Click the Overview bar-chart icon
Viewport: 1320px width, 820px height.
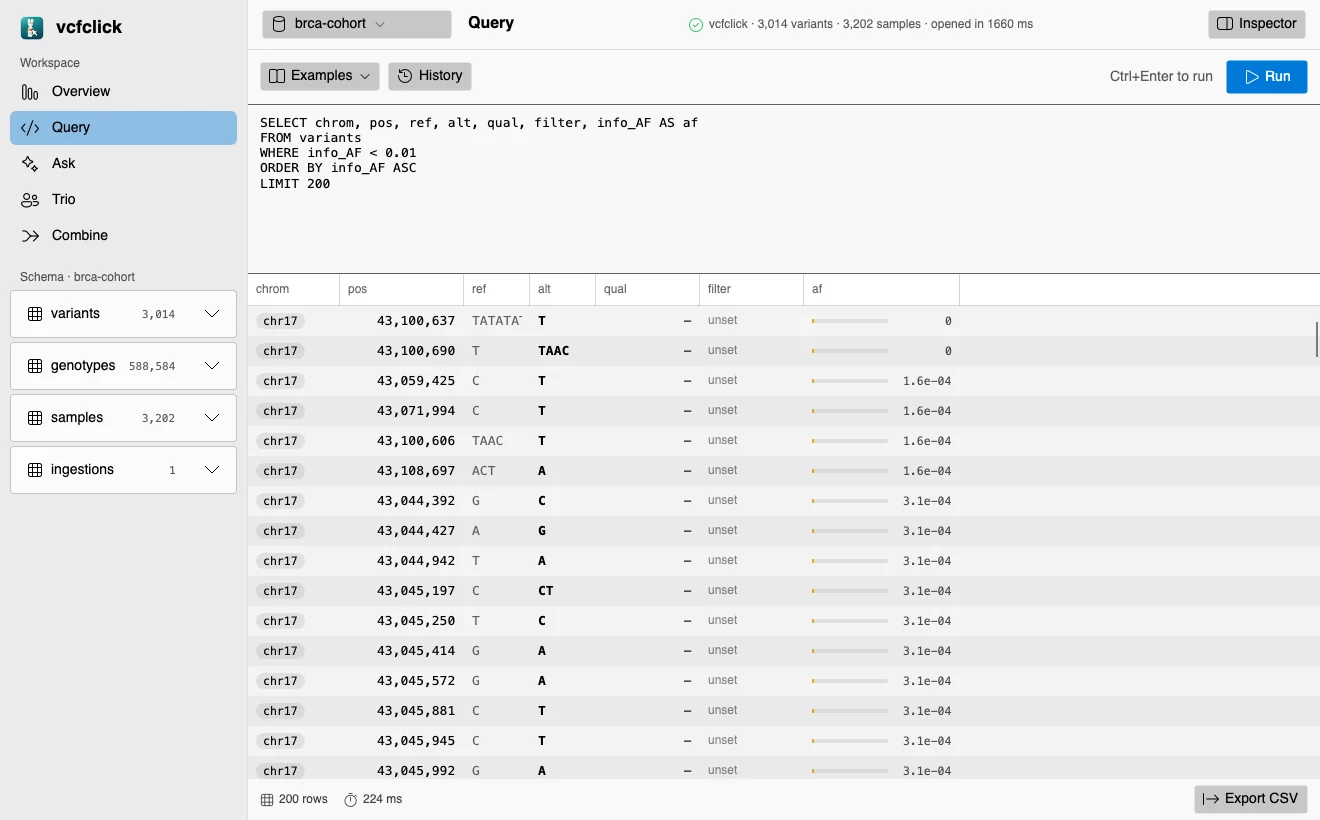tap(30, 92)
